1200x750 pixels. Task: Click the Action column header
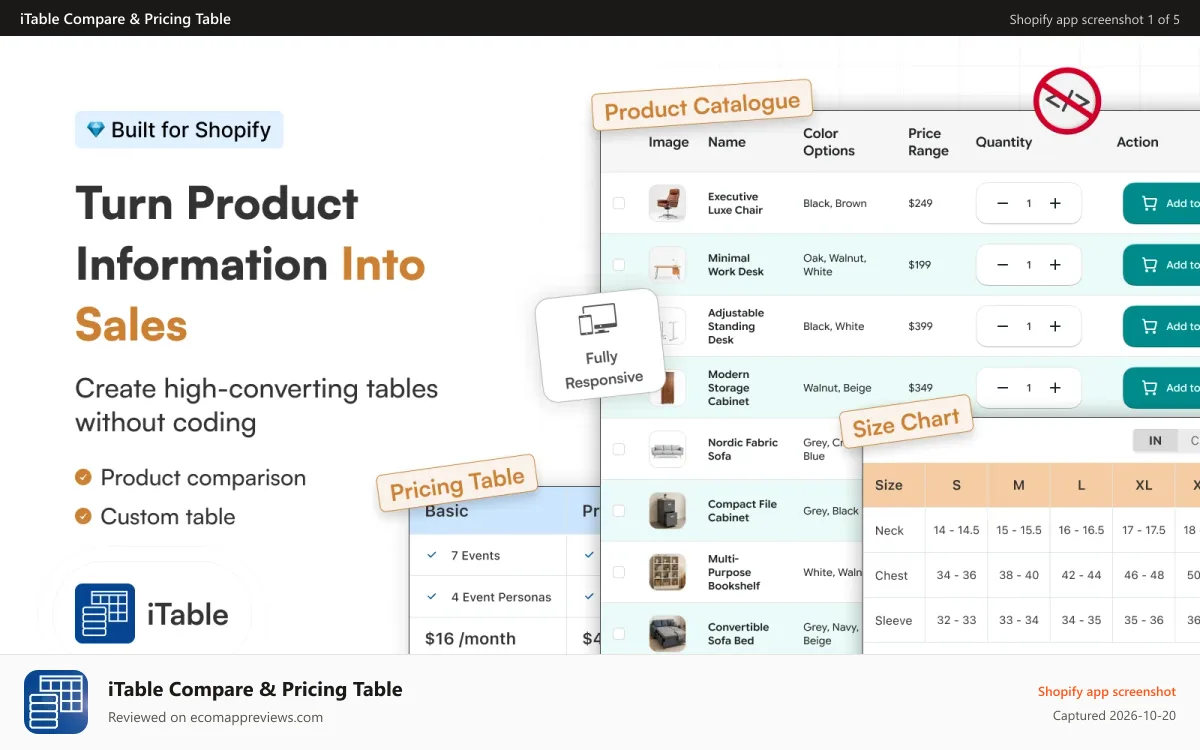[x=1138, y=142]
